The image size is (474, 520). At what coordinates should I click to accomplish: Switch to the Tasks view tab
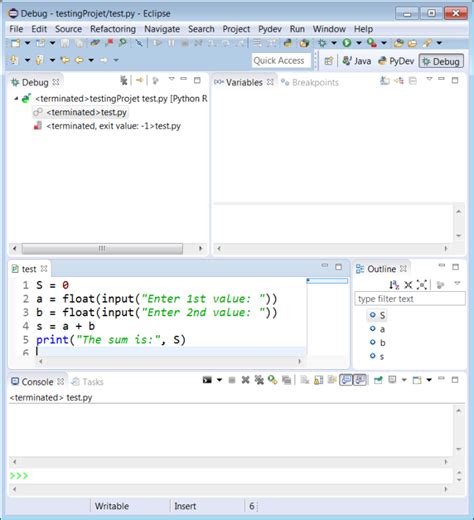tap(88, 382)
